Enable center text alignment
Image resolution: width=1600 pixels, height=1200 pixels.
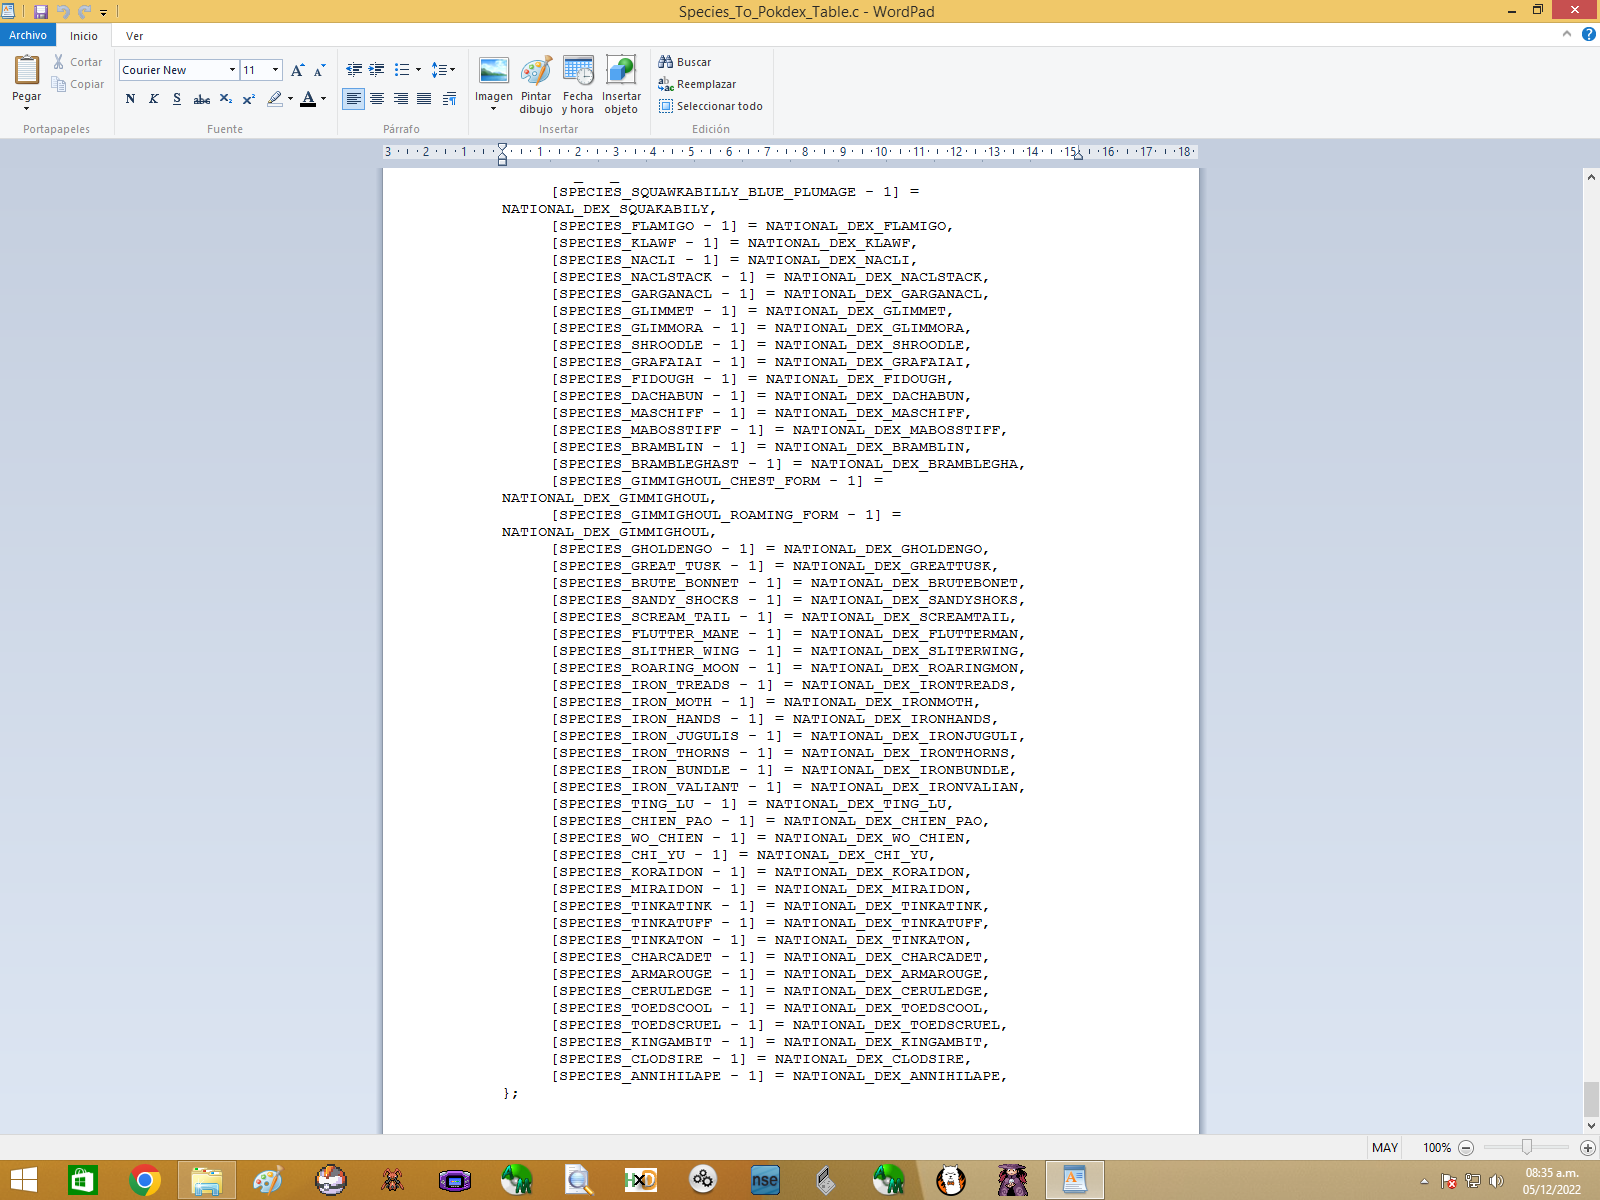point(377,99)
